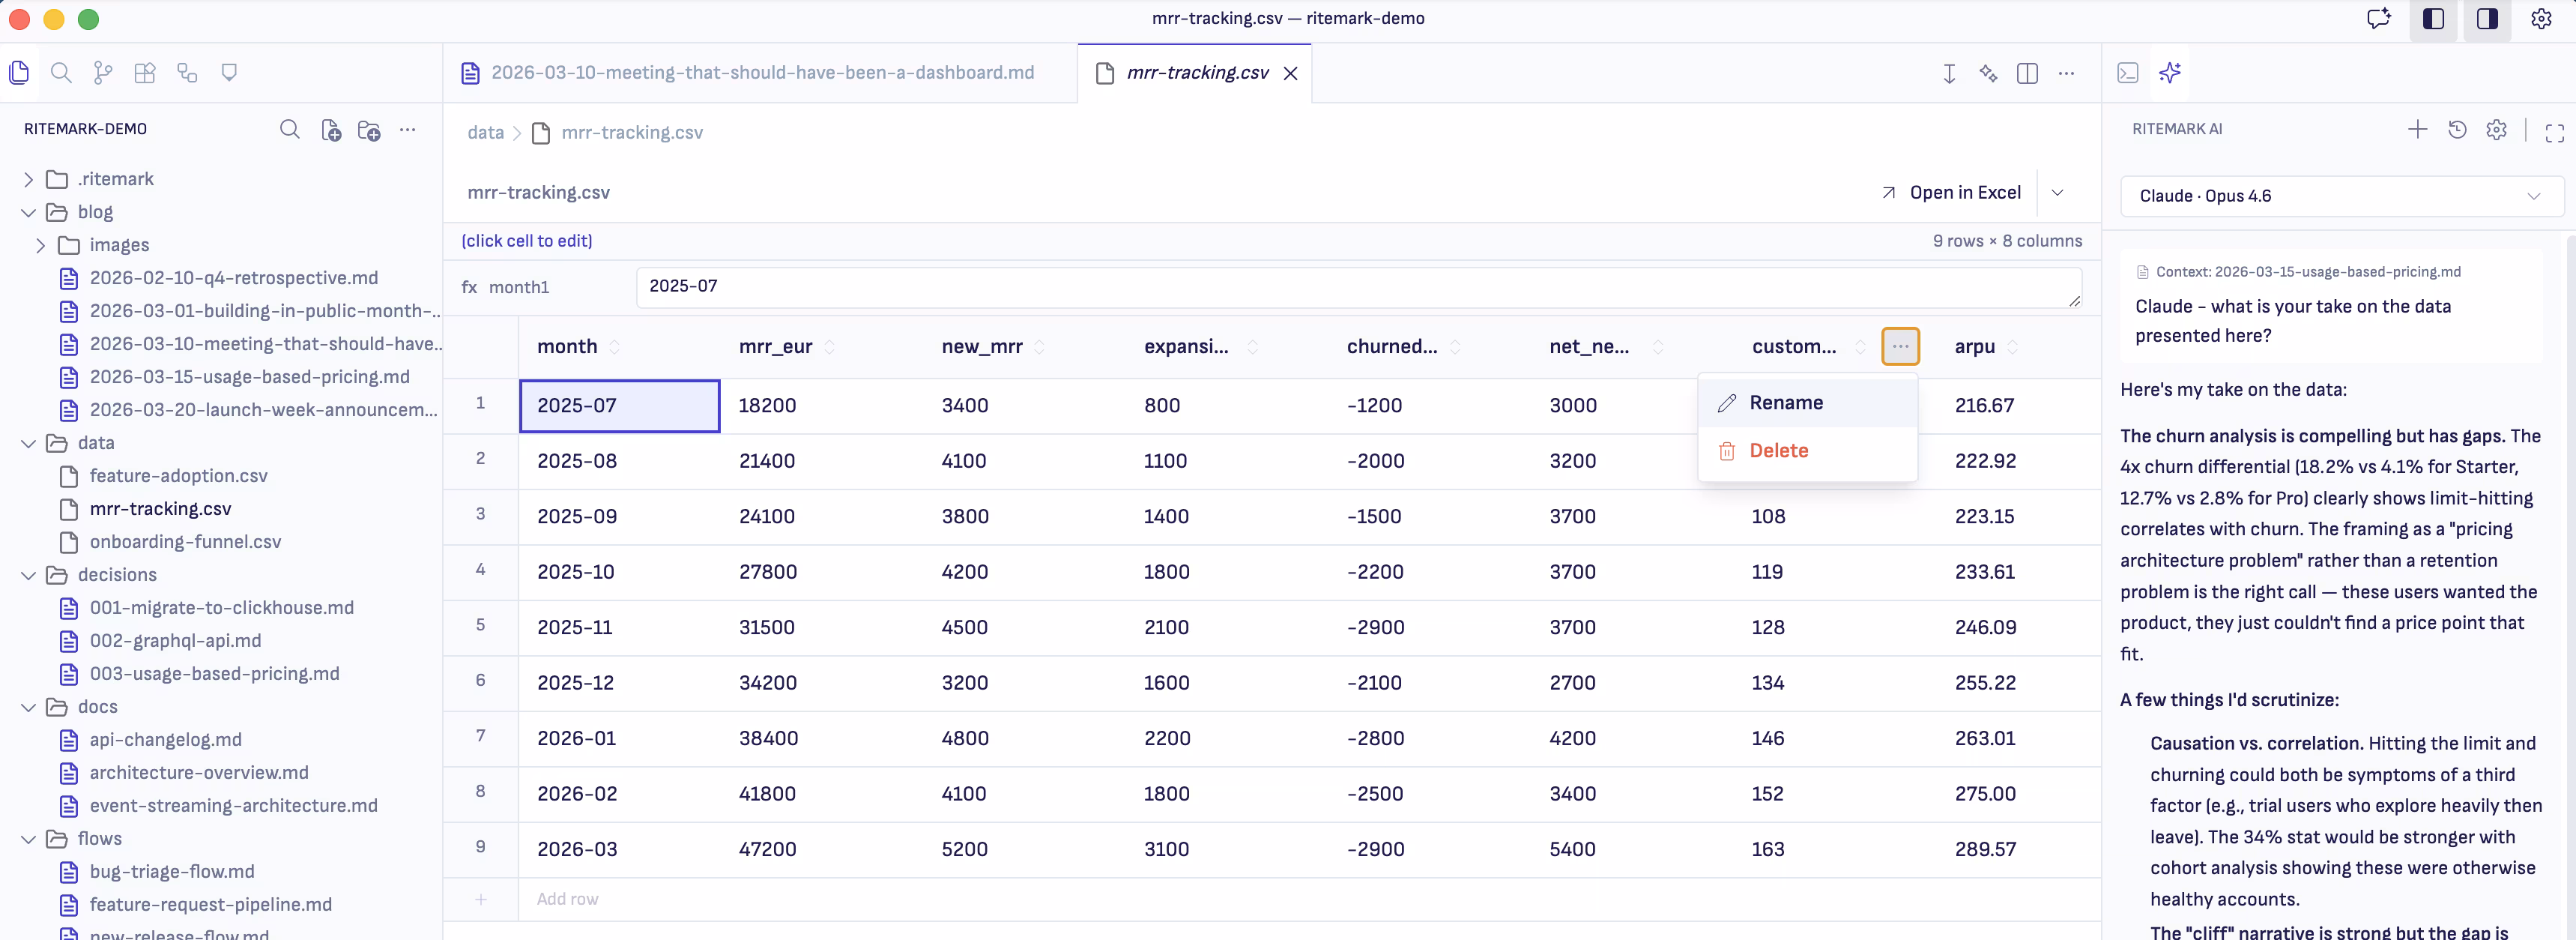Select the source control branch icon
The width and height of the screenshot is (2576, 940).
click(x=102, y=72)
